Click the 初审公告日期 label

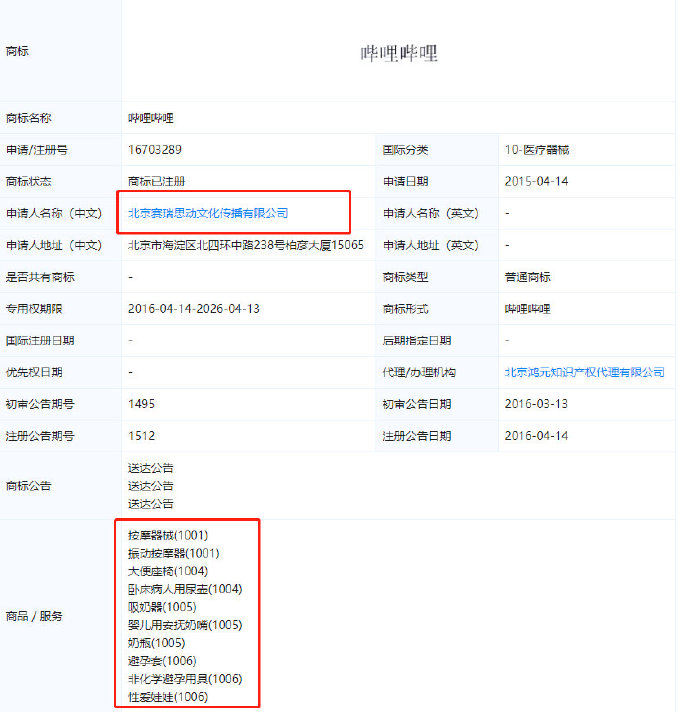coord(417,404)
